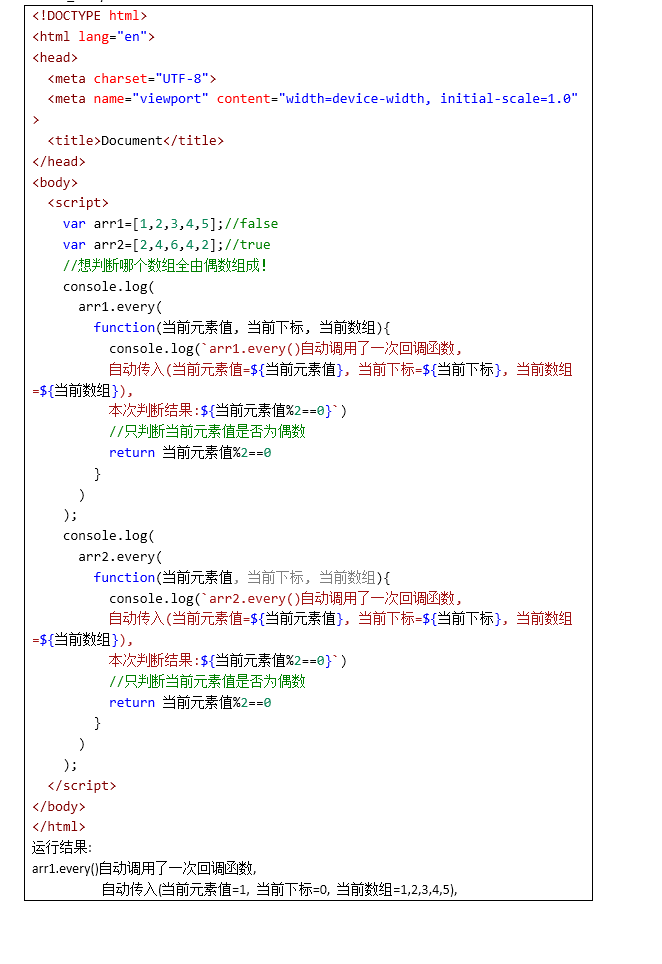Screen dimensions: 662x964
Task: Click the closing </head> tag
Action: click(x=59, y=162)
